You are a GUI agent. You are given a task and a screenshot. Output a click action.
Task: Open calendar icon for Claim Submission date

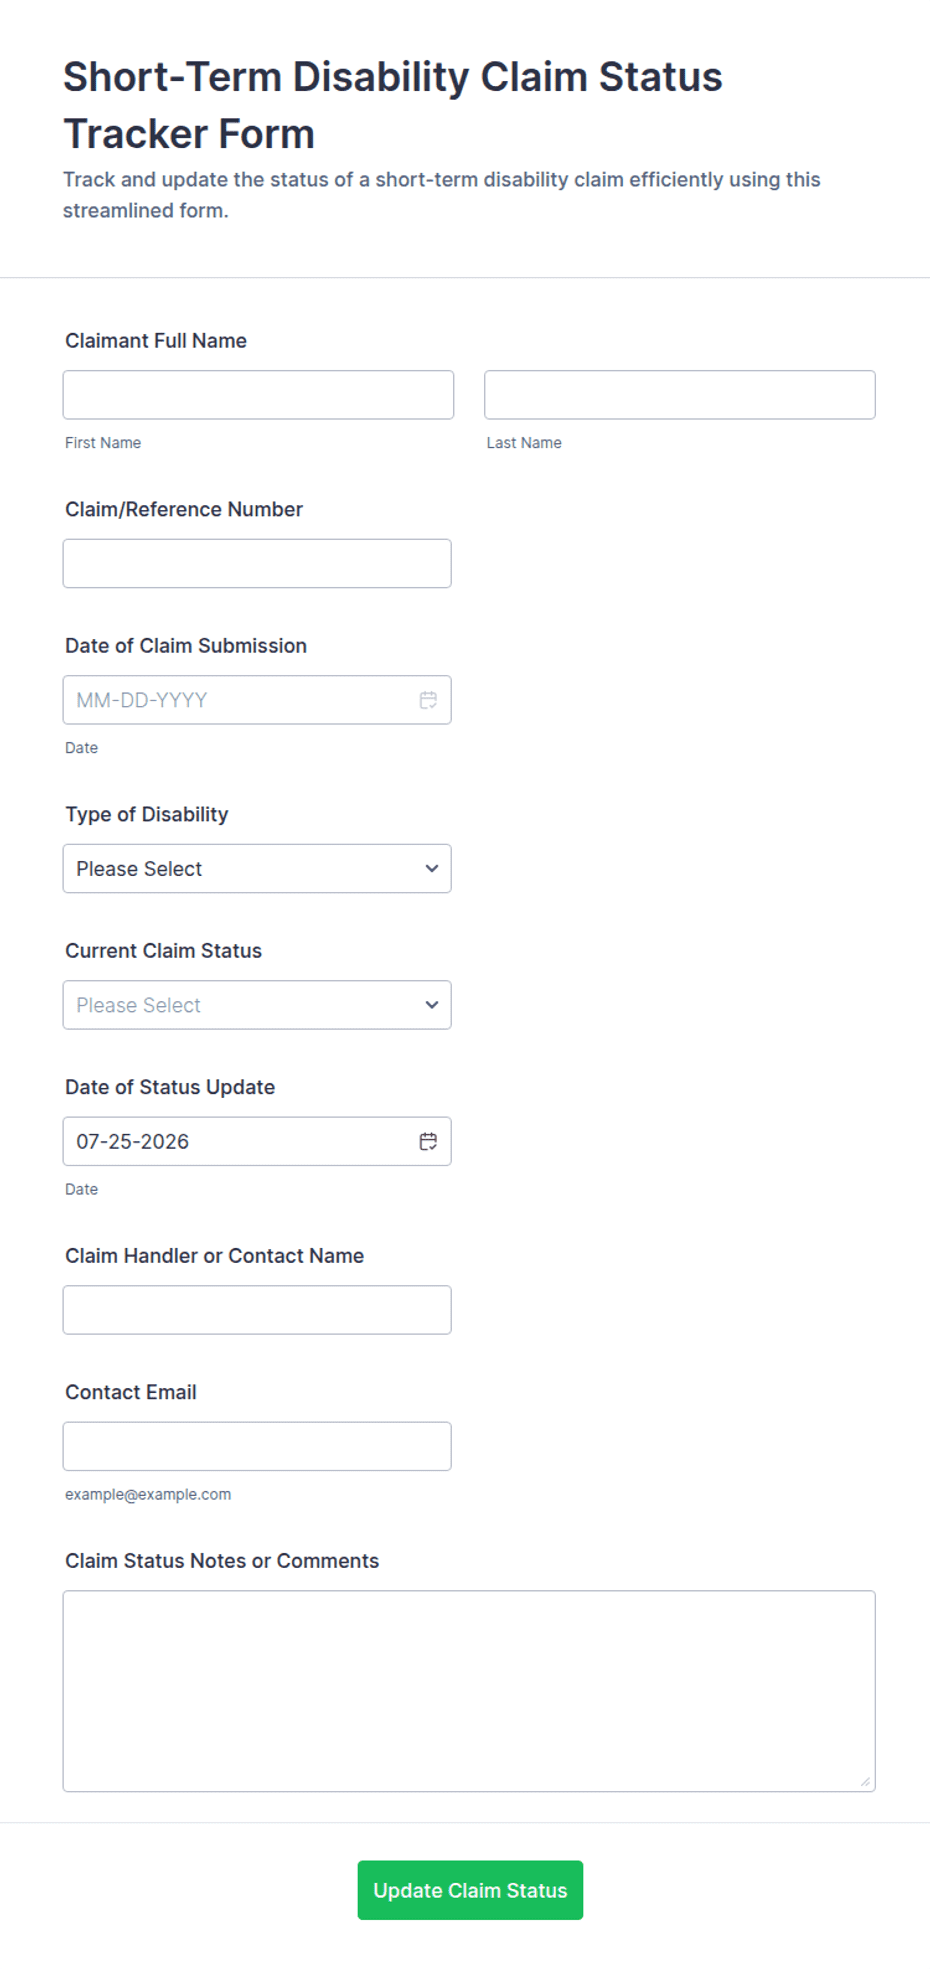click(428, 700)
